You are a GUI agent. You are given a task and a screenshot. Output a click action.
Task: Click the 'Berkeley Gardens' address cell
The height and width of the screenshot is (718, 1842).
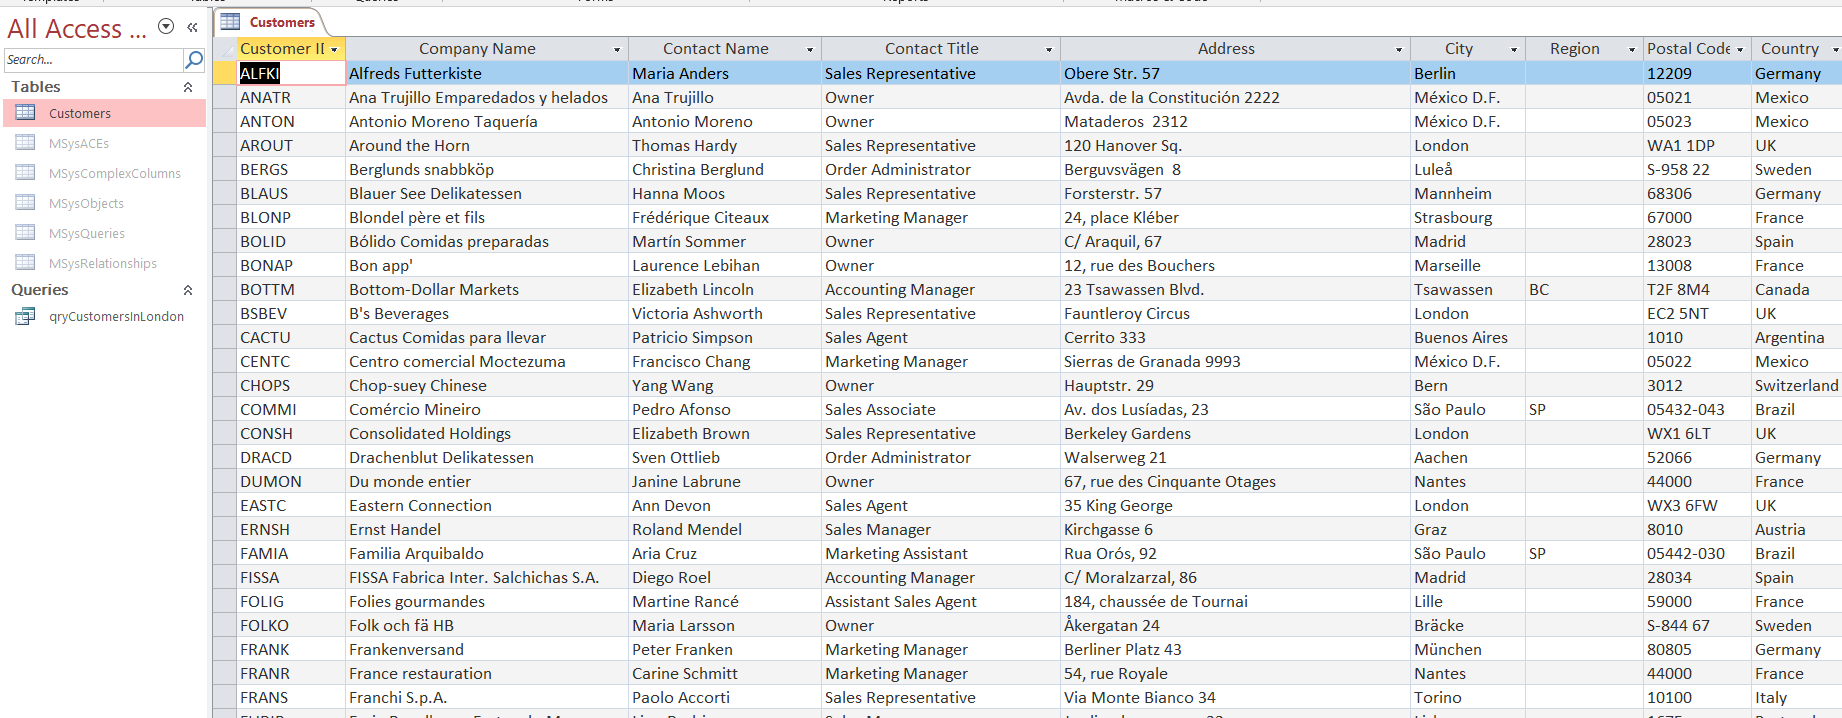1235,433
